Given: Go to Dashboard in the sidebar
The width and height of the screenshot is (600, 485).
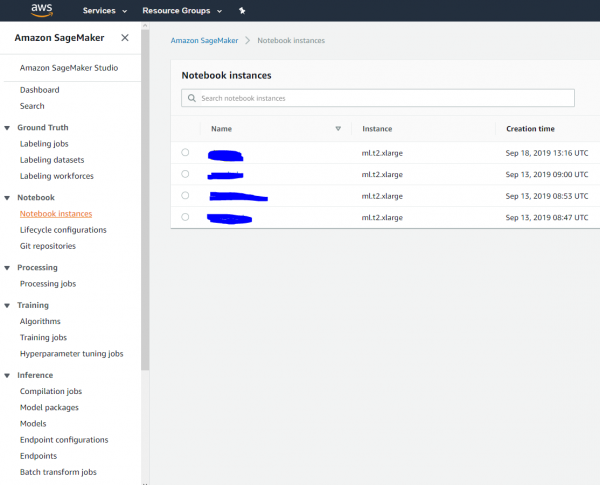Looking at the screenshot, I should (x=39, y=90).
